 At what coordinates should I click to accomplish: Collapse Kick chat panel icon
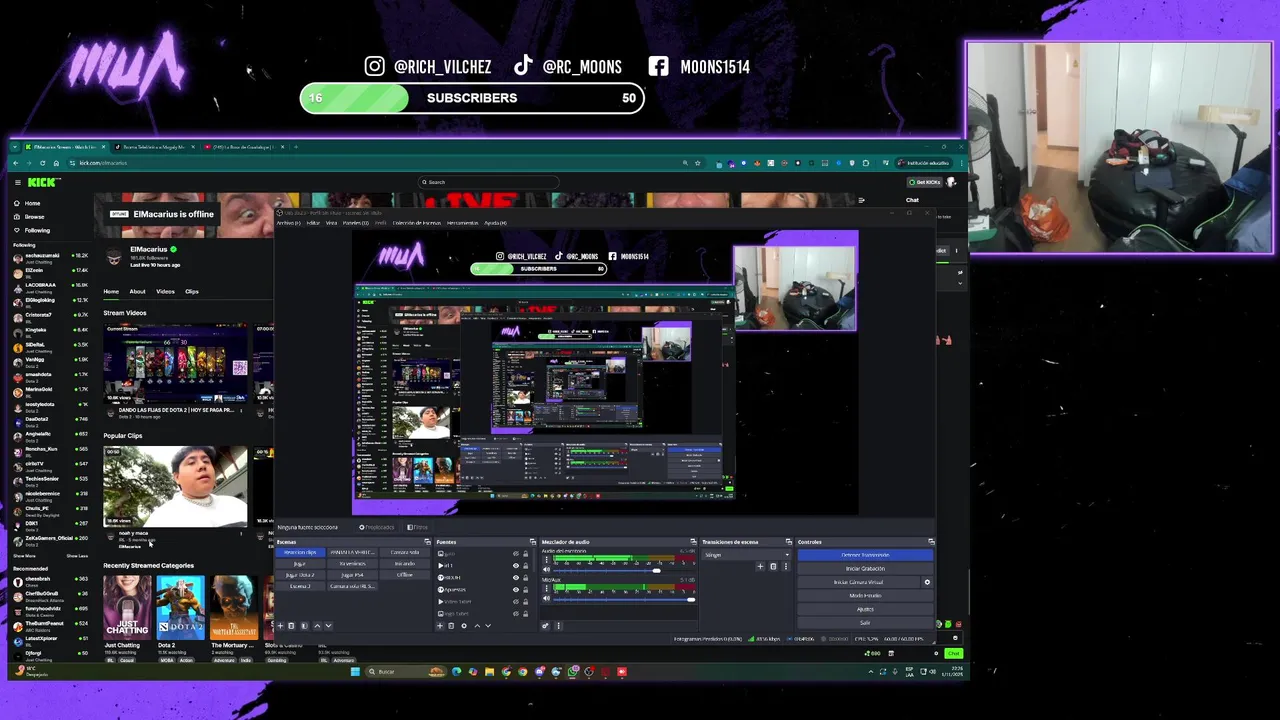[x=862, y=200]
